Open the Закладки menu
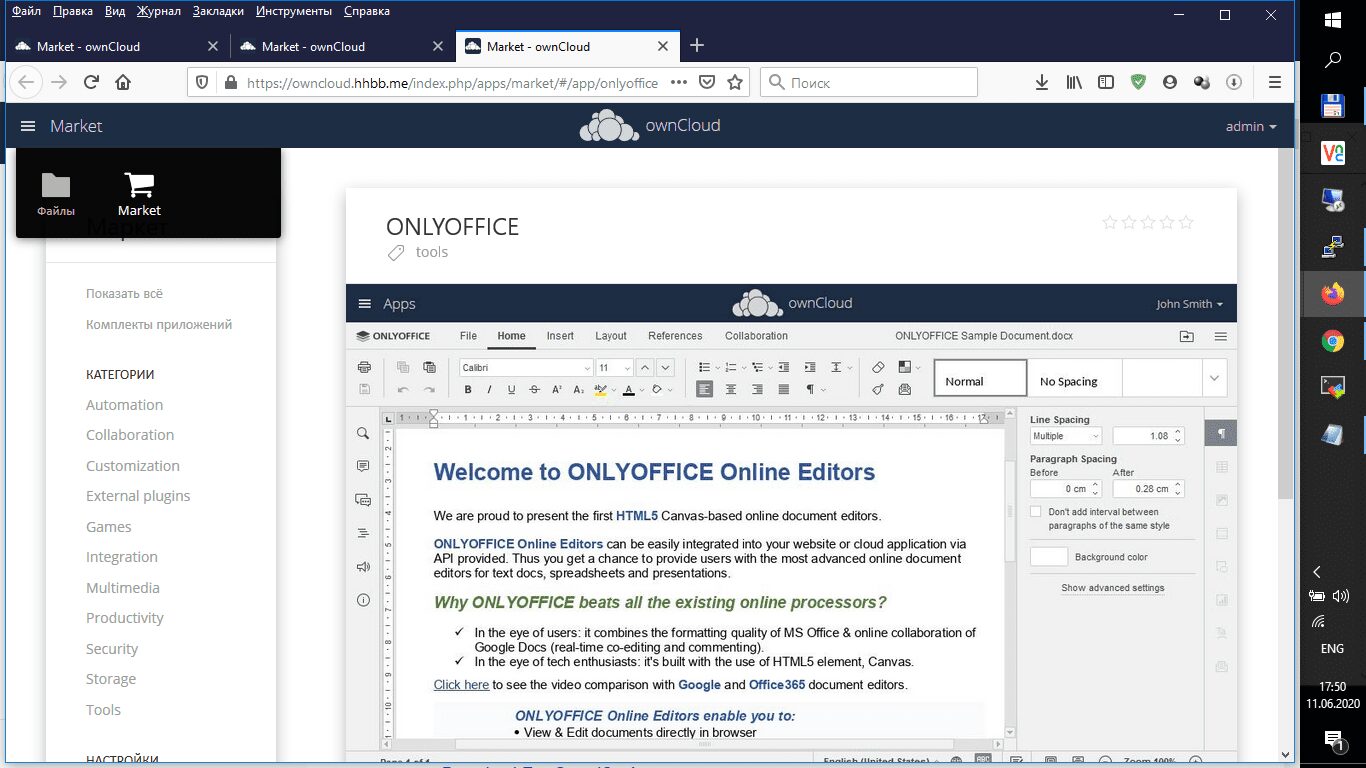The image size is (1366, 768). 218,11
